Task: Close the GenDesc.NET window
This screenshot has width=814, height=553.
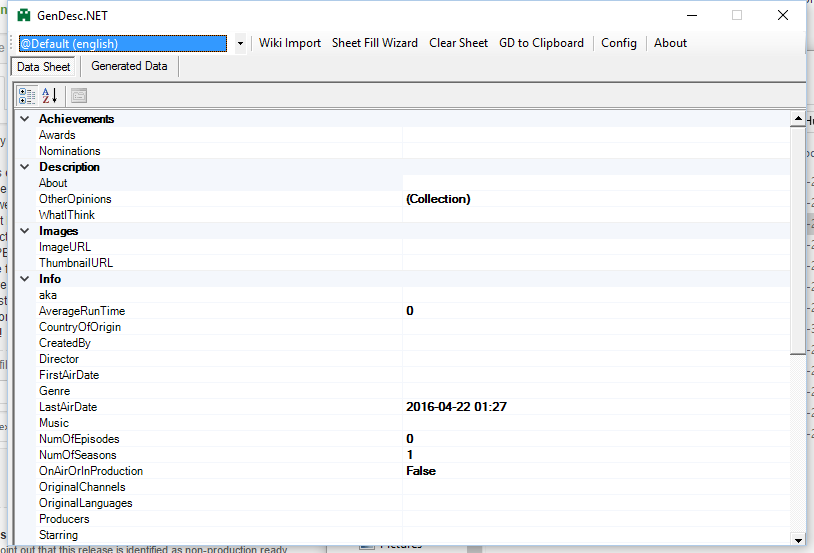Action: point(783,16)
